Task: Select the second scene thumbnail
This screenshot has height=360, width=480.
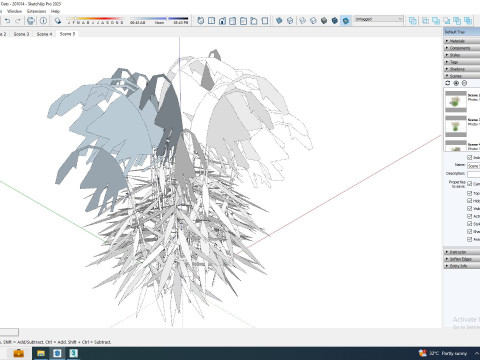Action: pyautogui.click(x=456, y=126)
